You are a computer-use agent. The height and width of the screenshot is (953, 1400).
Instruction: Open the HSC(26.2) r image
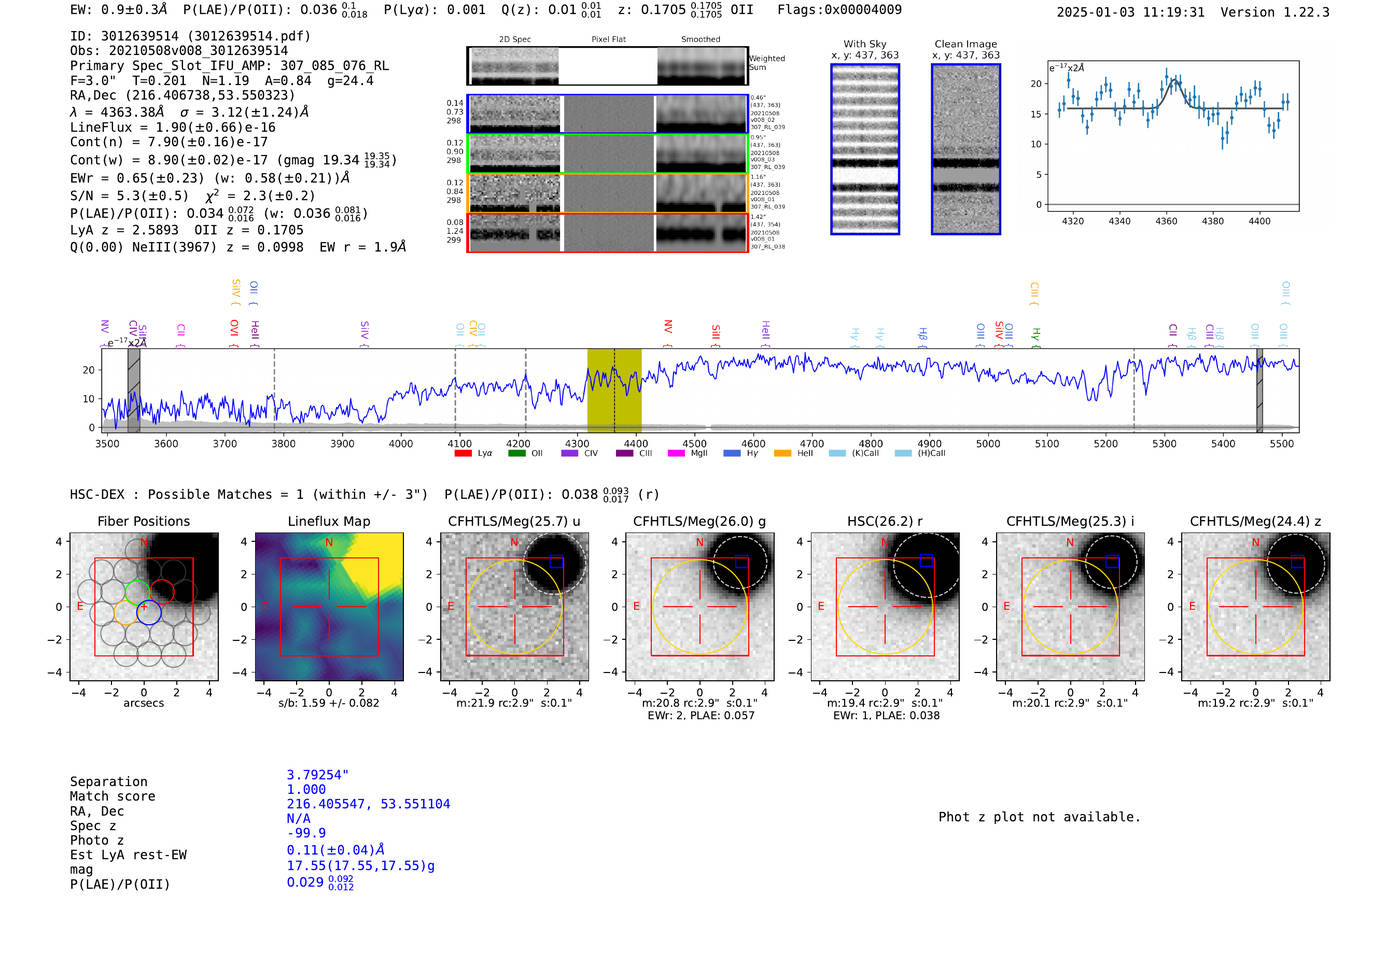[885, 606]
